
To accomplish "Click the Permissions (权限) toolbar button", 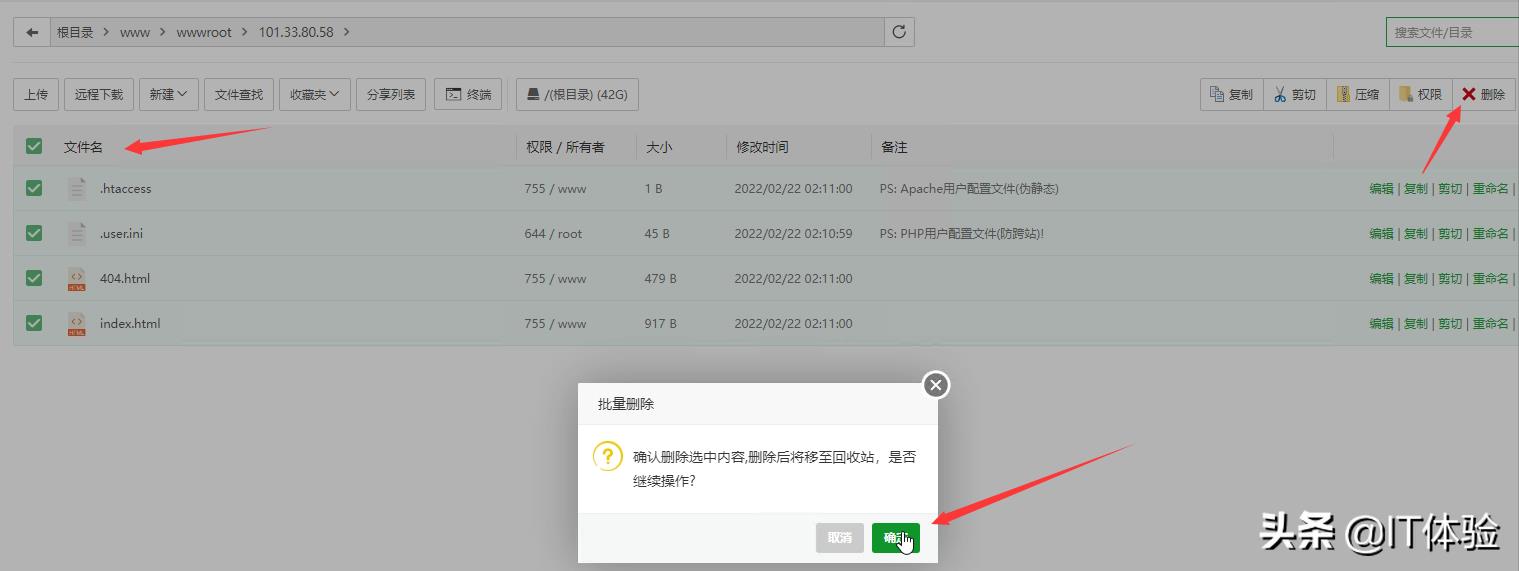I will [1420, 94].
